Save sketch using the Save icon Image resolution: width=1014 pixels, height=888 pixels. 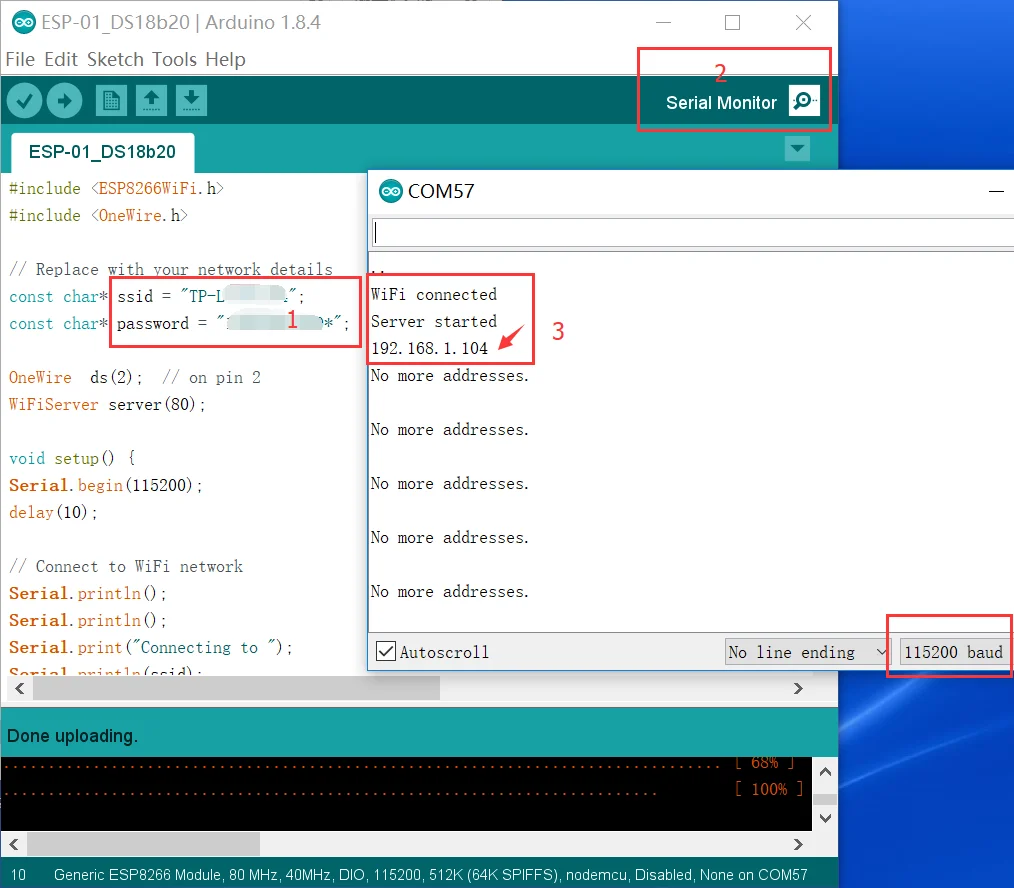pos(191,101)
